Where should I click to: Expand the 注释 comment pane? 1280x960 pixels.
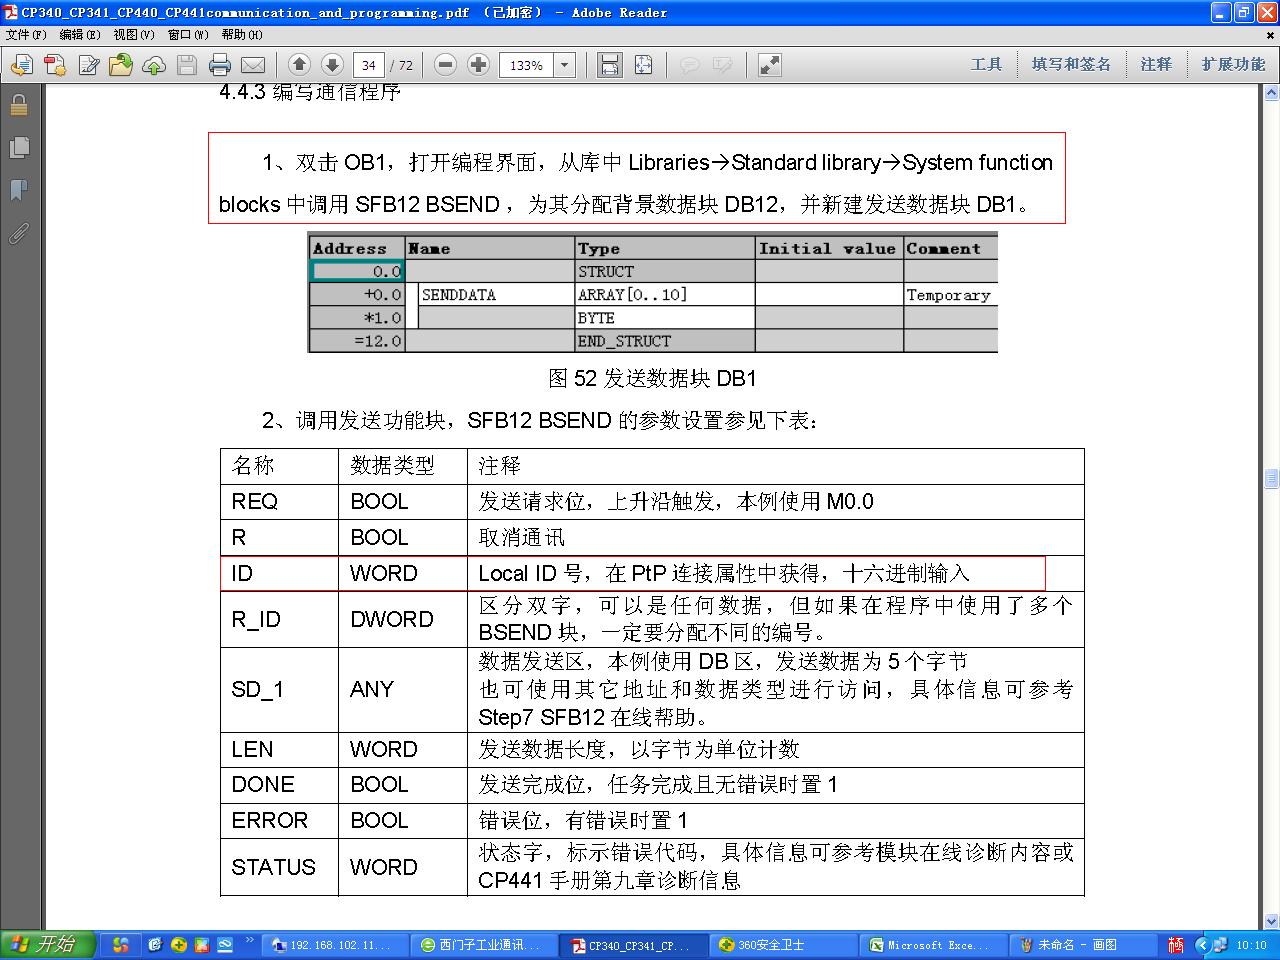(x=1156, y=64)
